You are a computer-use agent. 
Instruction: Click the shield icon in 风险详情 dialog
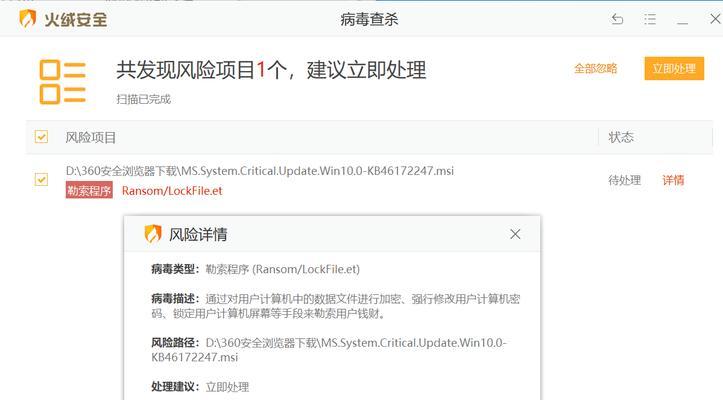pos(153,234)
